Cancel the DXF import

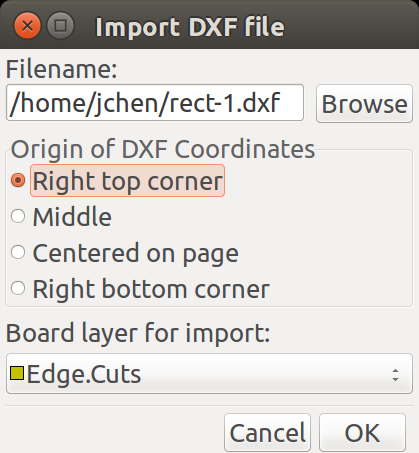point(267,432)
